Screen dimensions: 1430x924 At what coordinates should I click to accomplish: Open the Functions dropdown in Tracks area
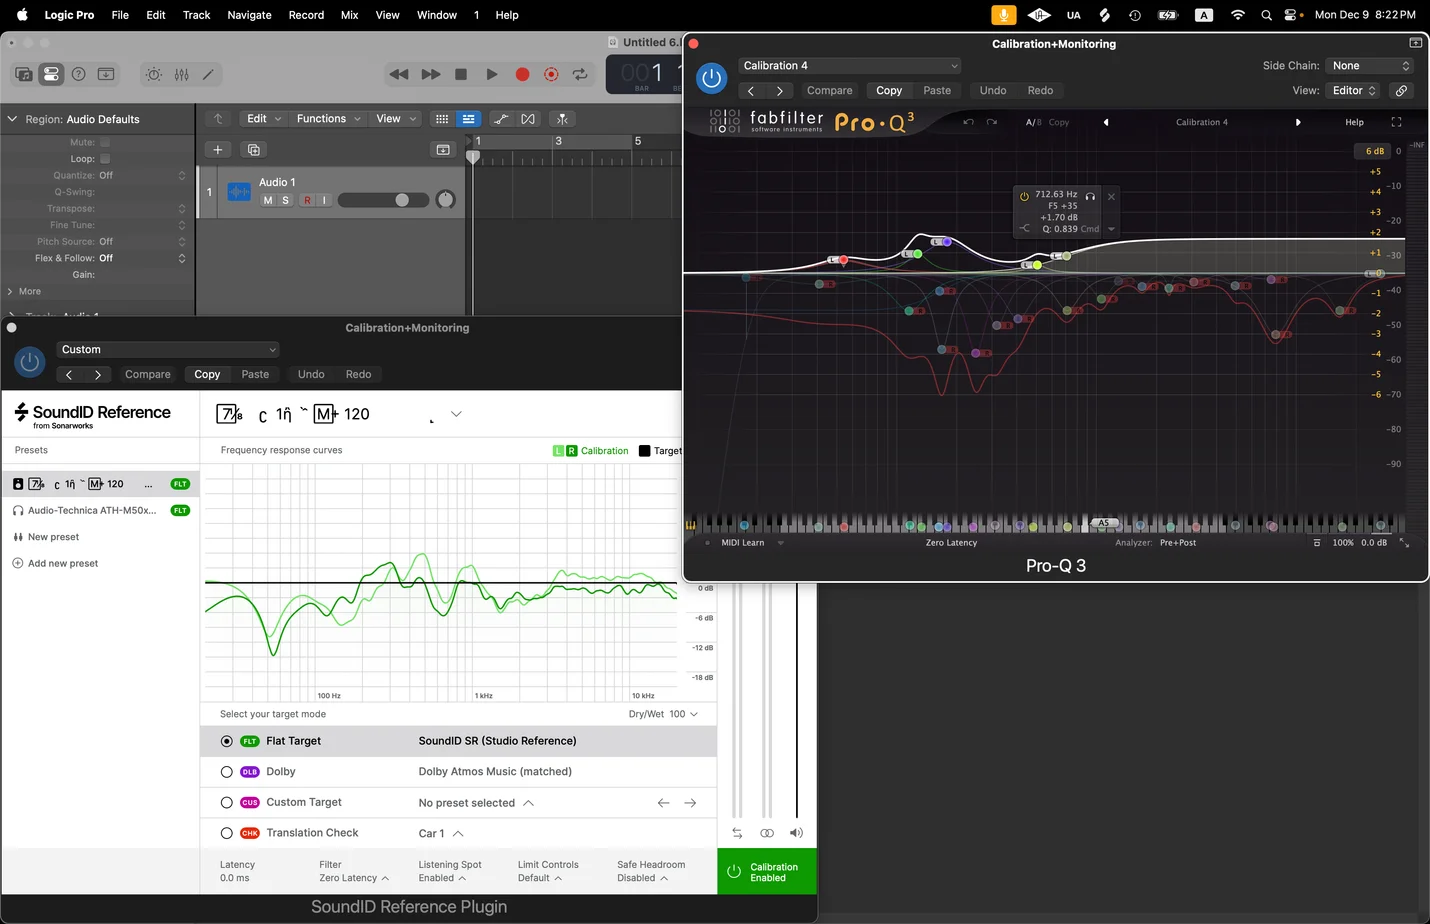328,119
